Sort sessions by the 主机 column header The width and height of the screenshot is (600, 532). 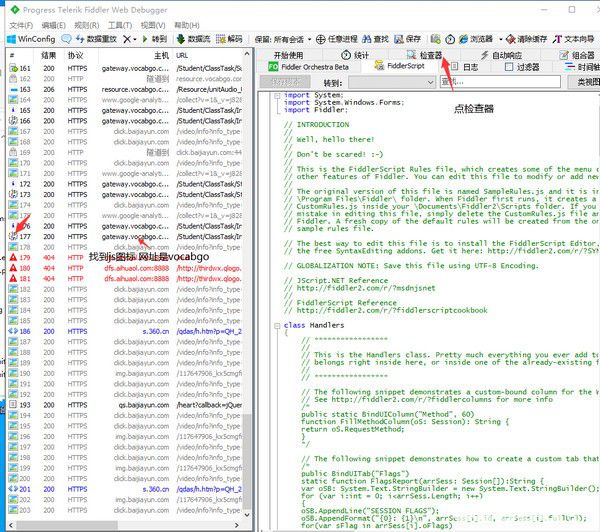pyautogui.click(x=161, y=55)
